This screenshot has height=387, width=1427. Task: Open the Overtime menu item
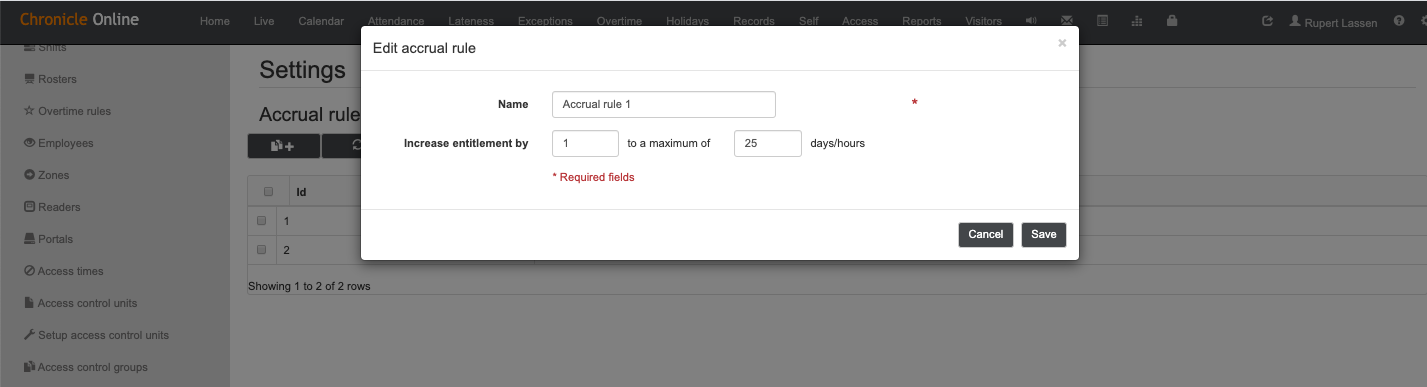pos(619,21)
